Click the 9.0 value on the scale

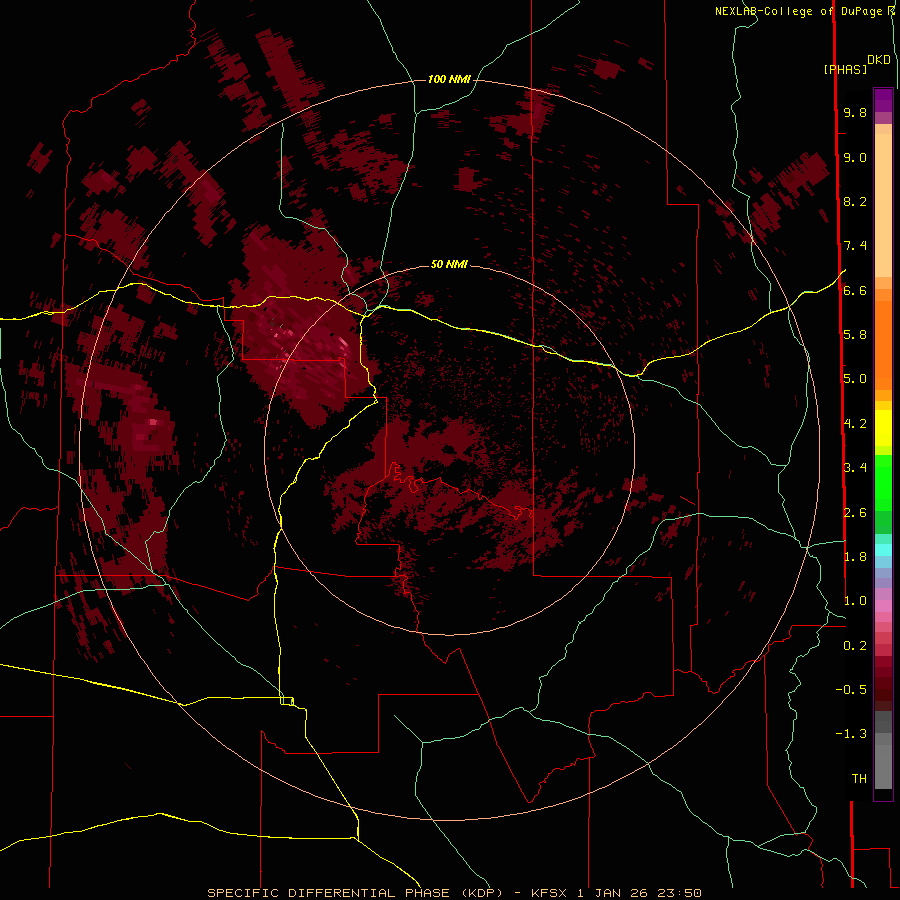pos(855,157)
